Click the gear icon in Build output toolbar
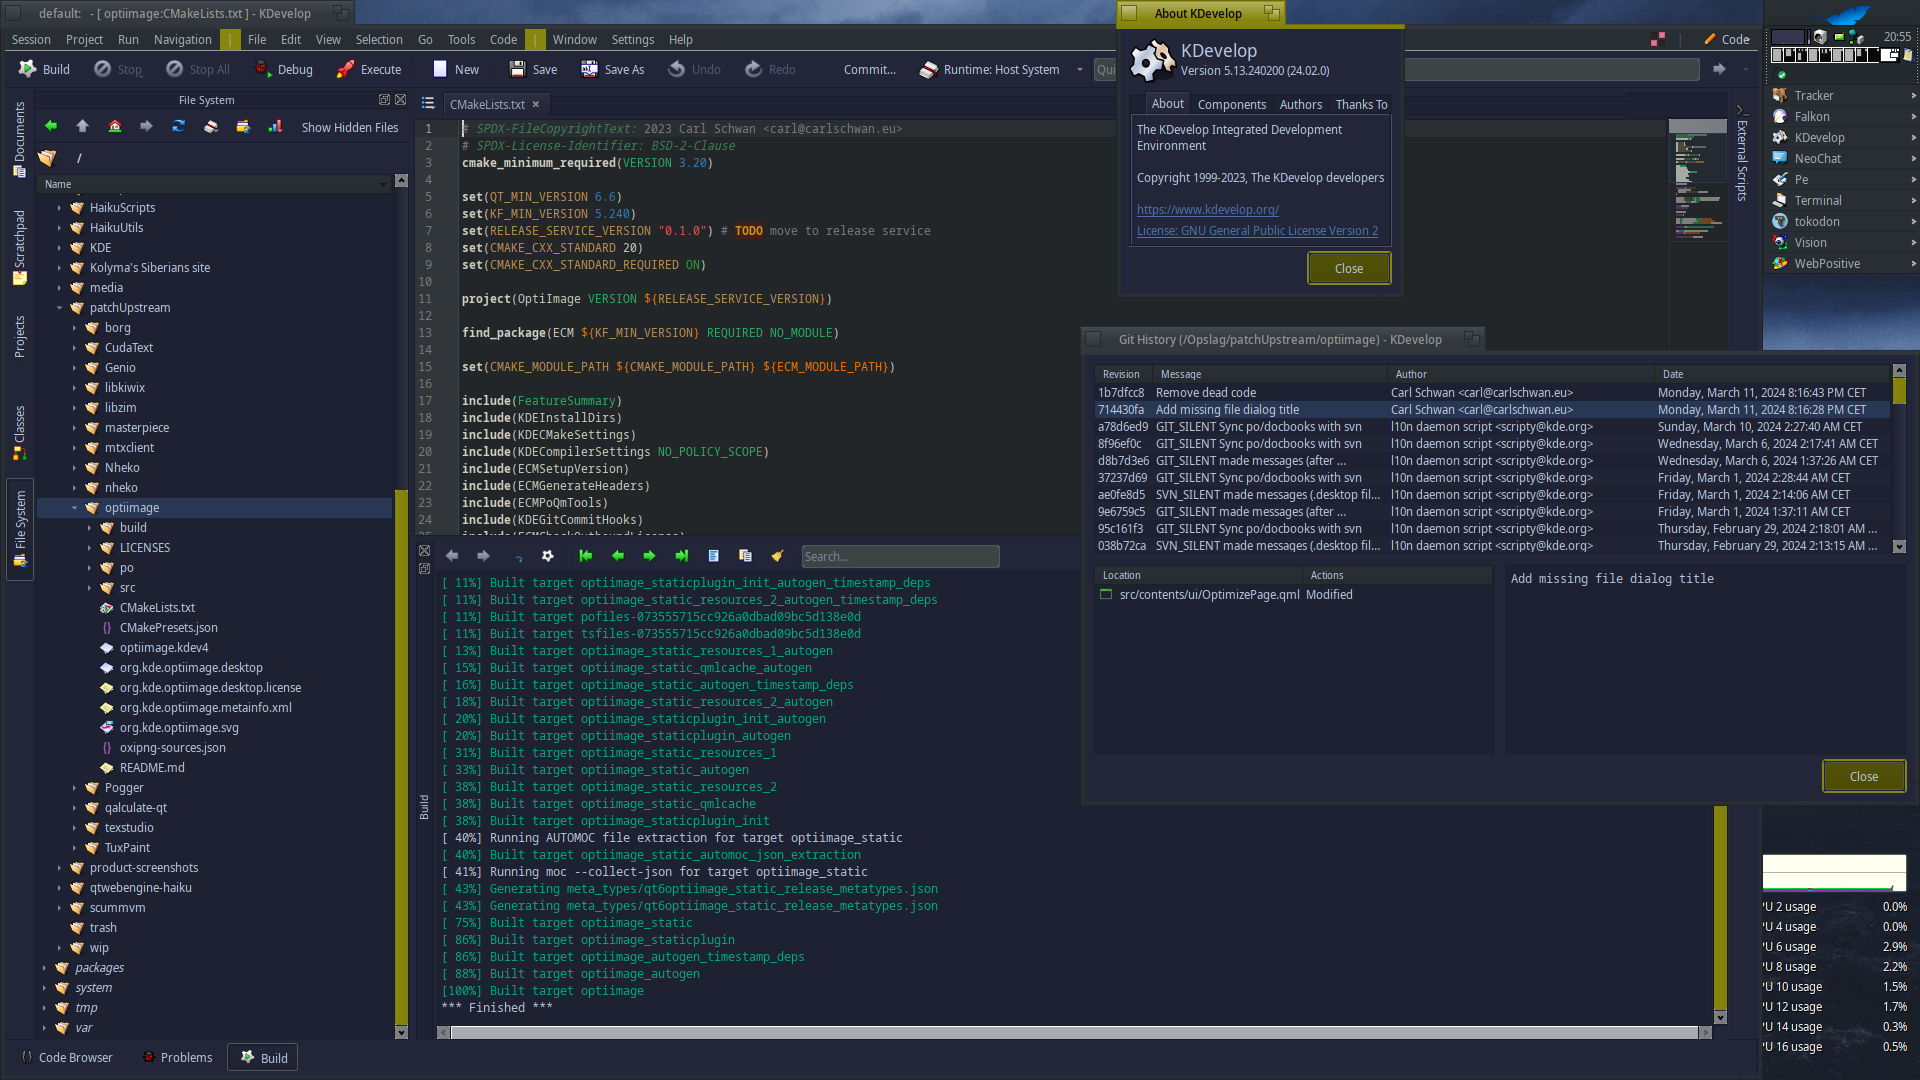The height and width of the screenshot is (1080, 1920). tap(548, 556)
